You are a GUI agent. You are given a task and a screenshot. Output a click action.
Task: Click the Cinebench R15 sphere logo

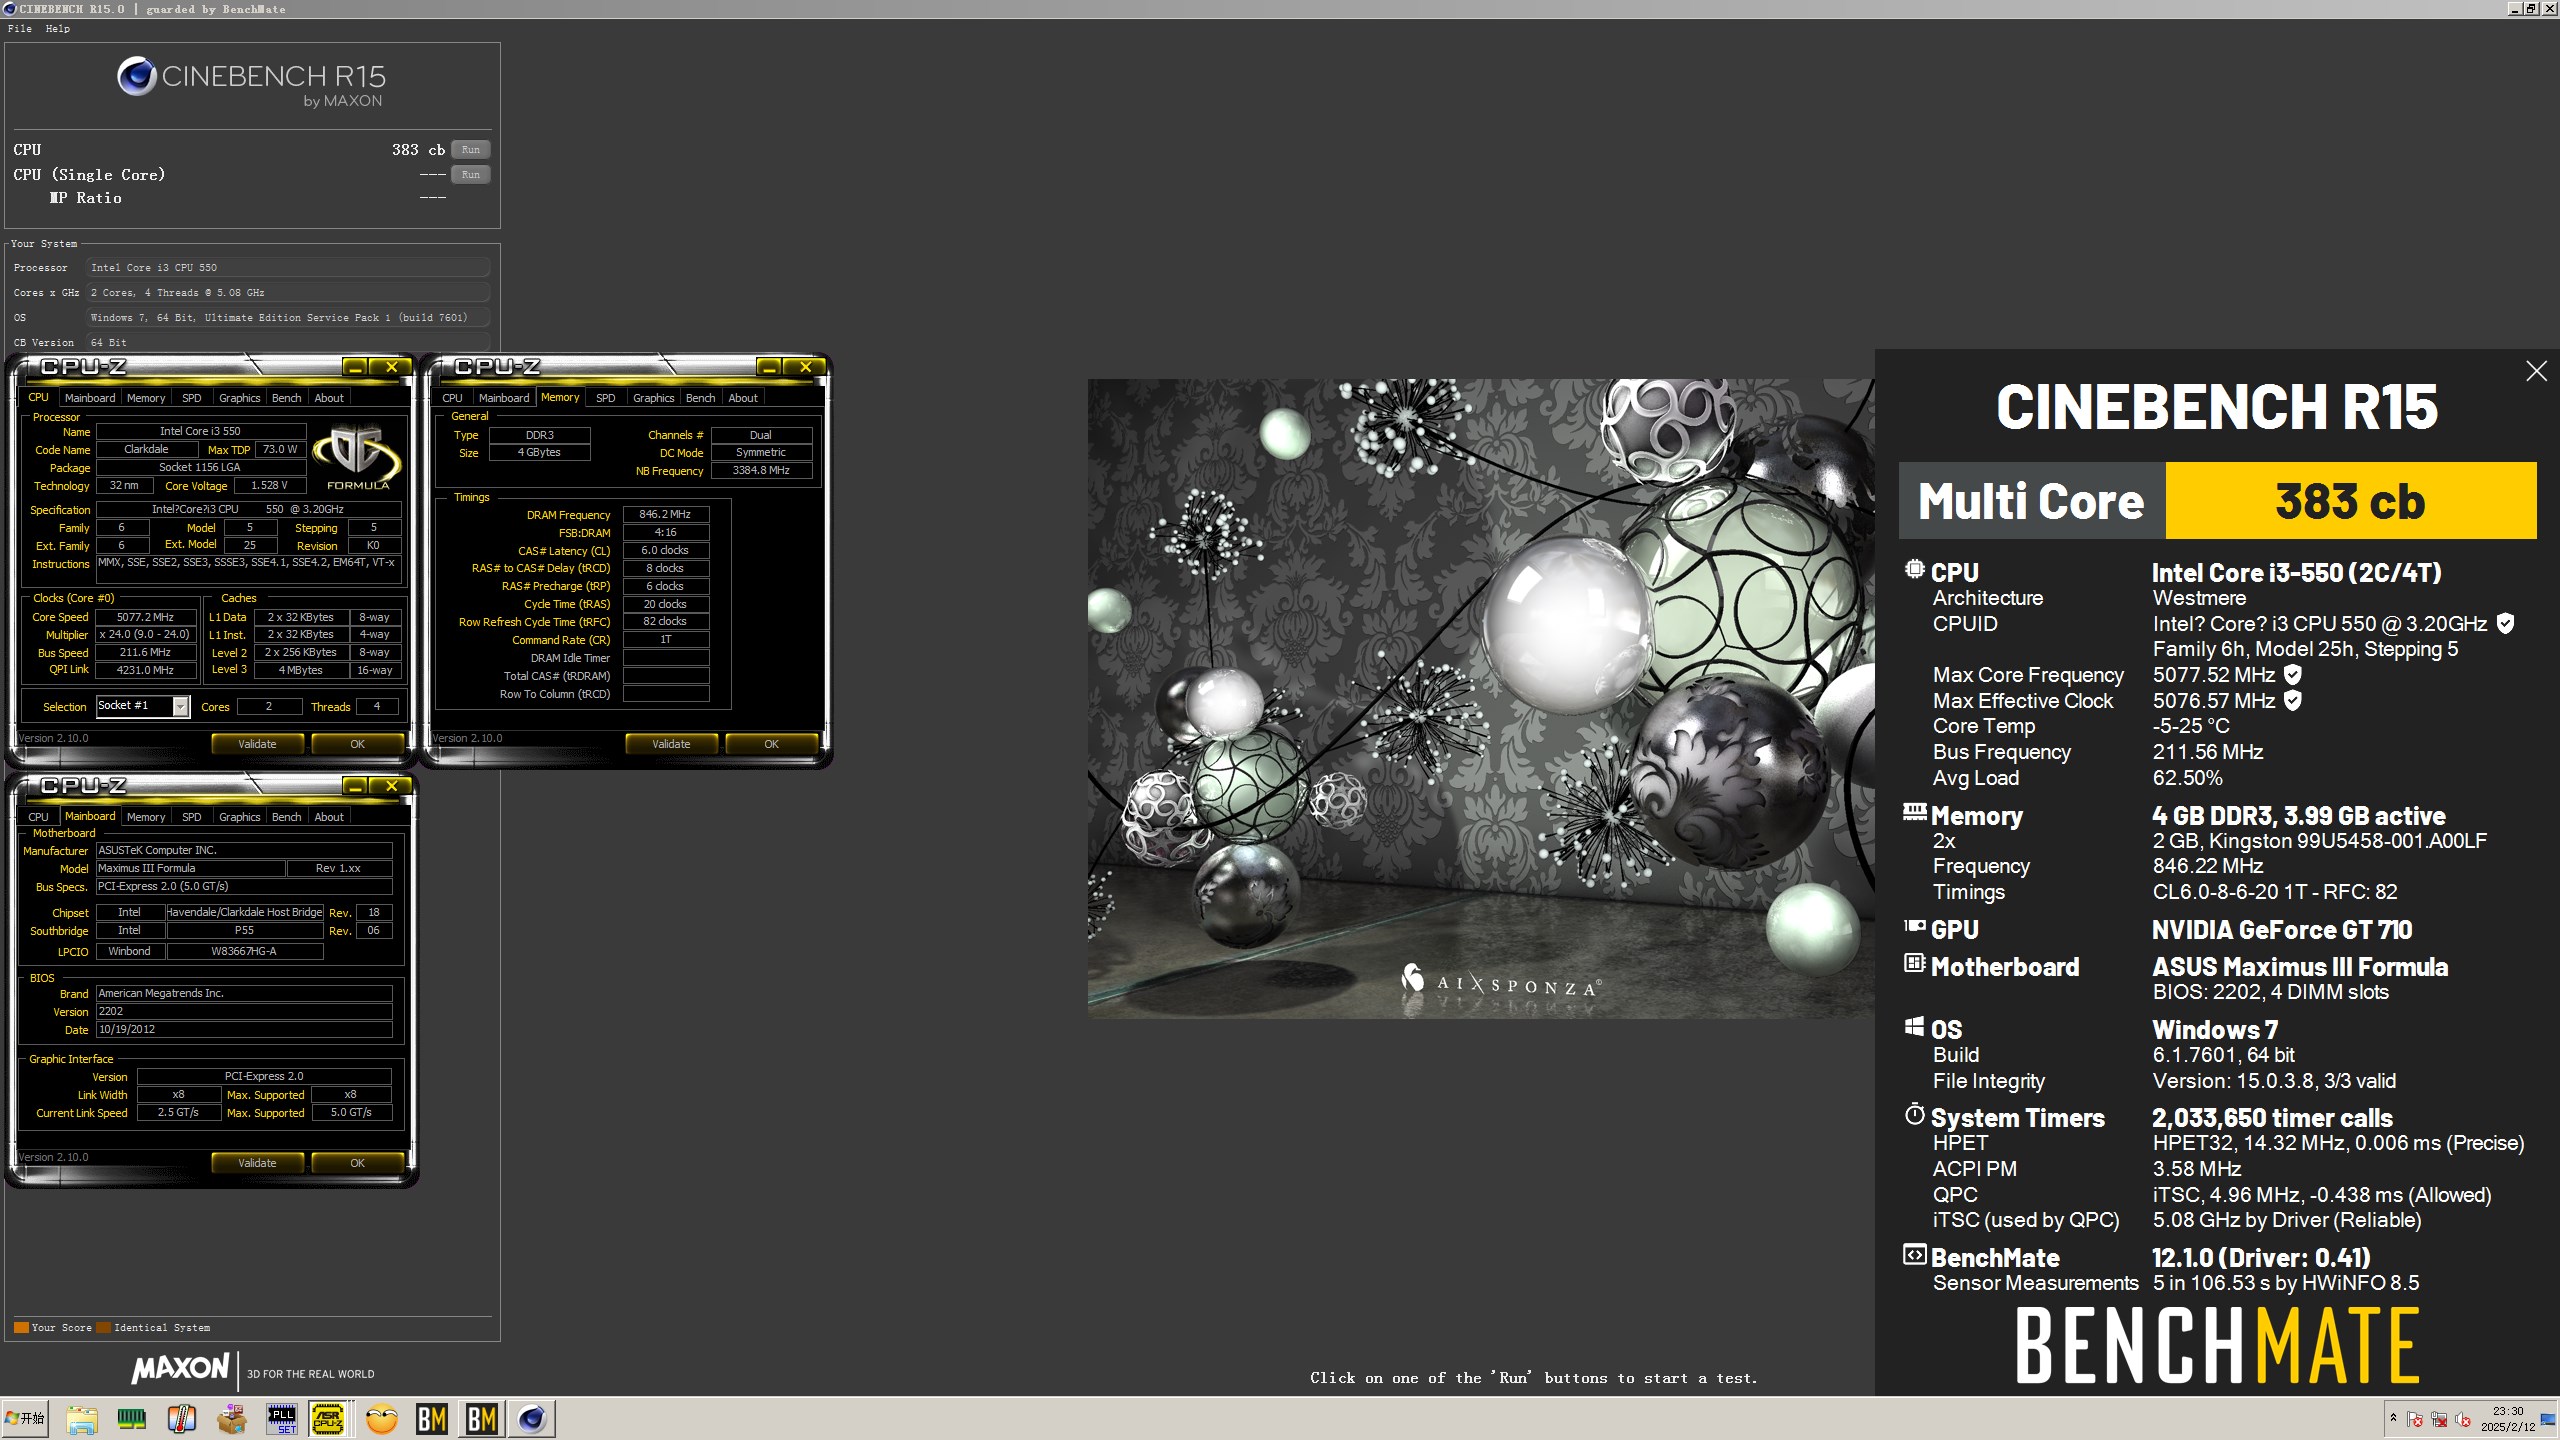[x=136, y=77]
